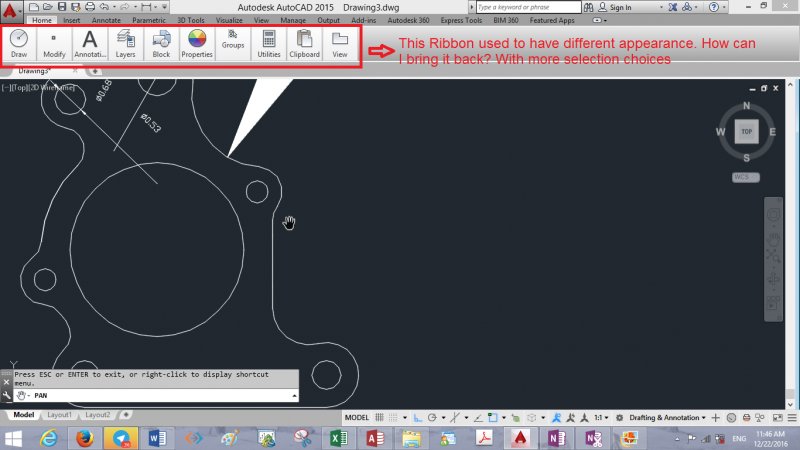This screenshot has height=450, width=800.
Task: Undo the last action
Action: point(104,7)
